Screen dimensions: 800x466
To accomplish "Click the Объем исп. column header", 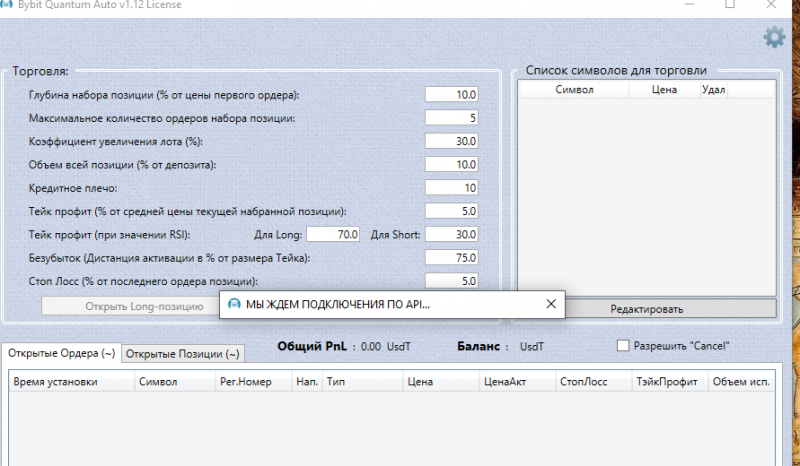I will [x=741, y=382].
